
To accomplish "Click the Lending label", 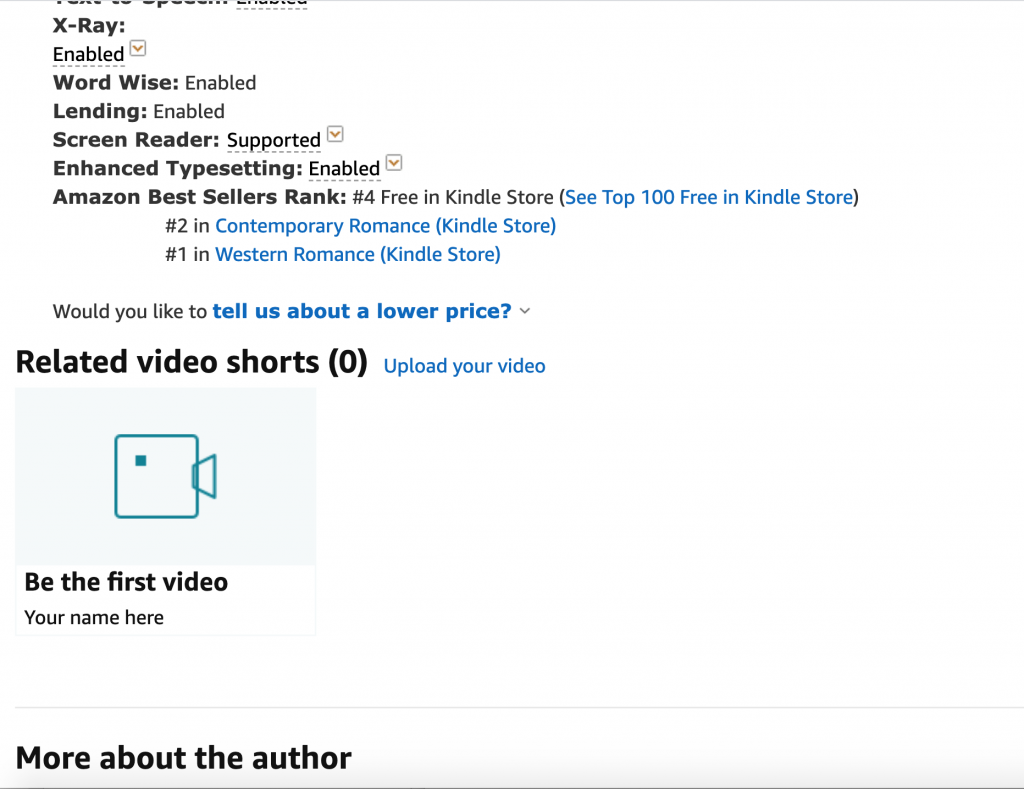I will pyautogui.click(x=100, y=111).
